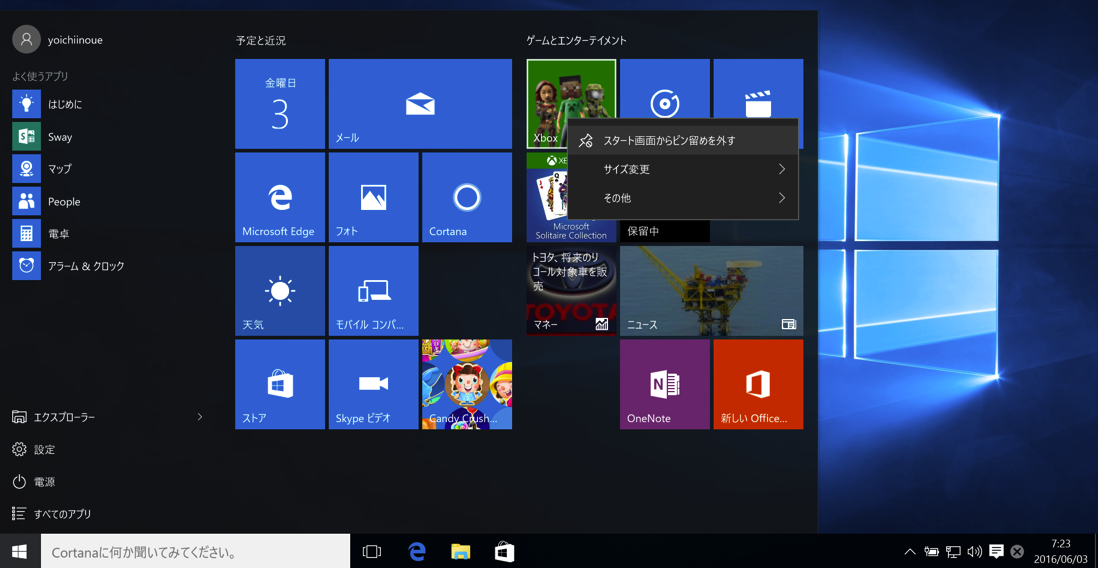Launch Edge from the taskbar

pos(417,552)
